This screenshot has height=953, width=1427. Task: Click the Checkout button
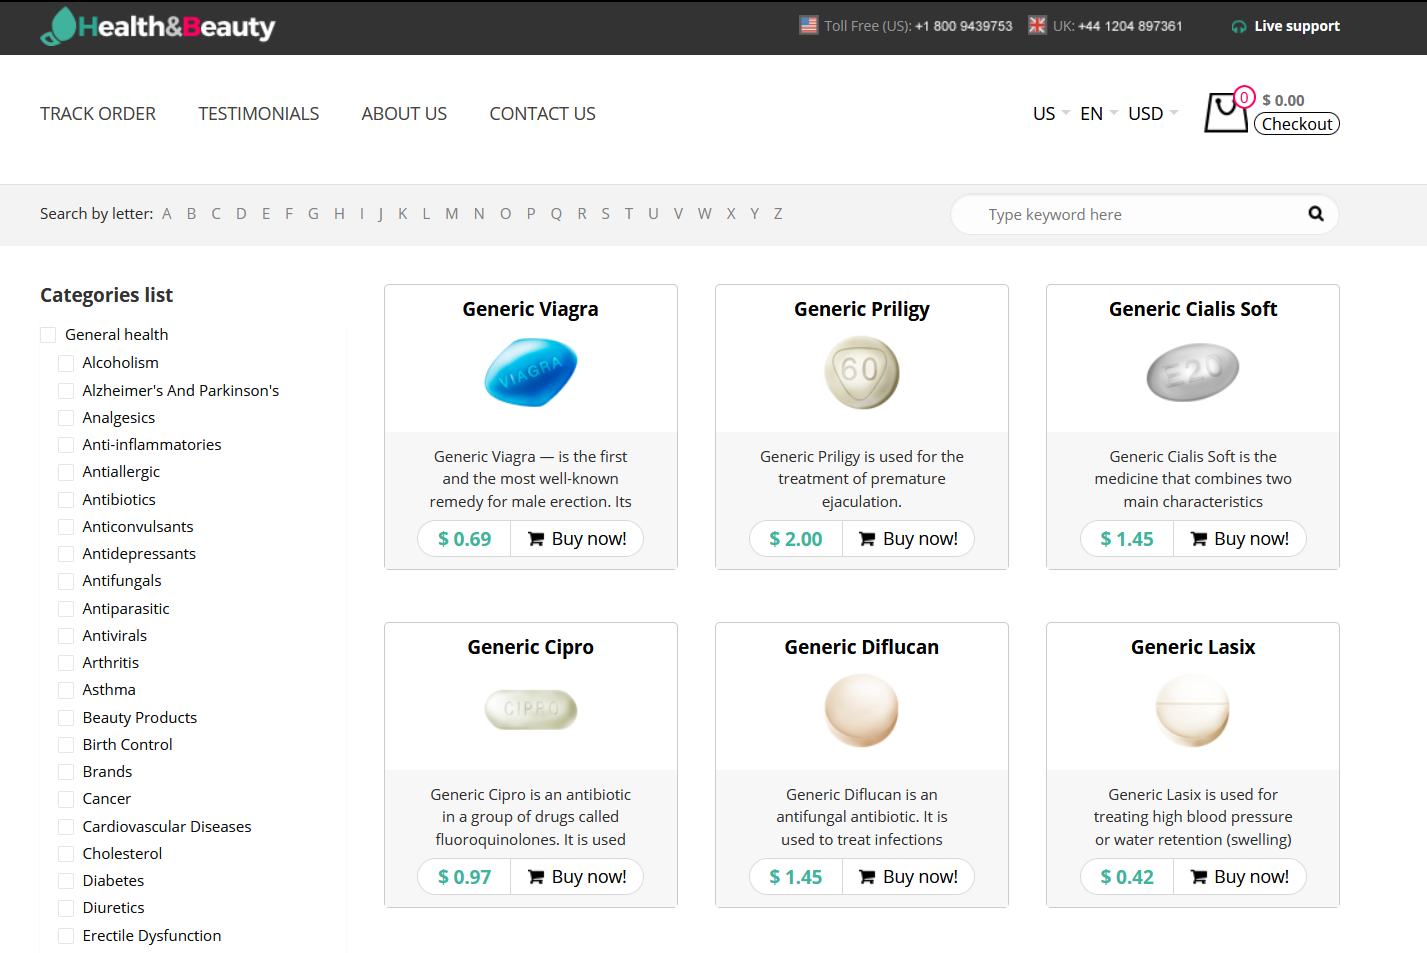pos(1297,124)
